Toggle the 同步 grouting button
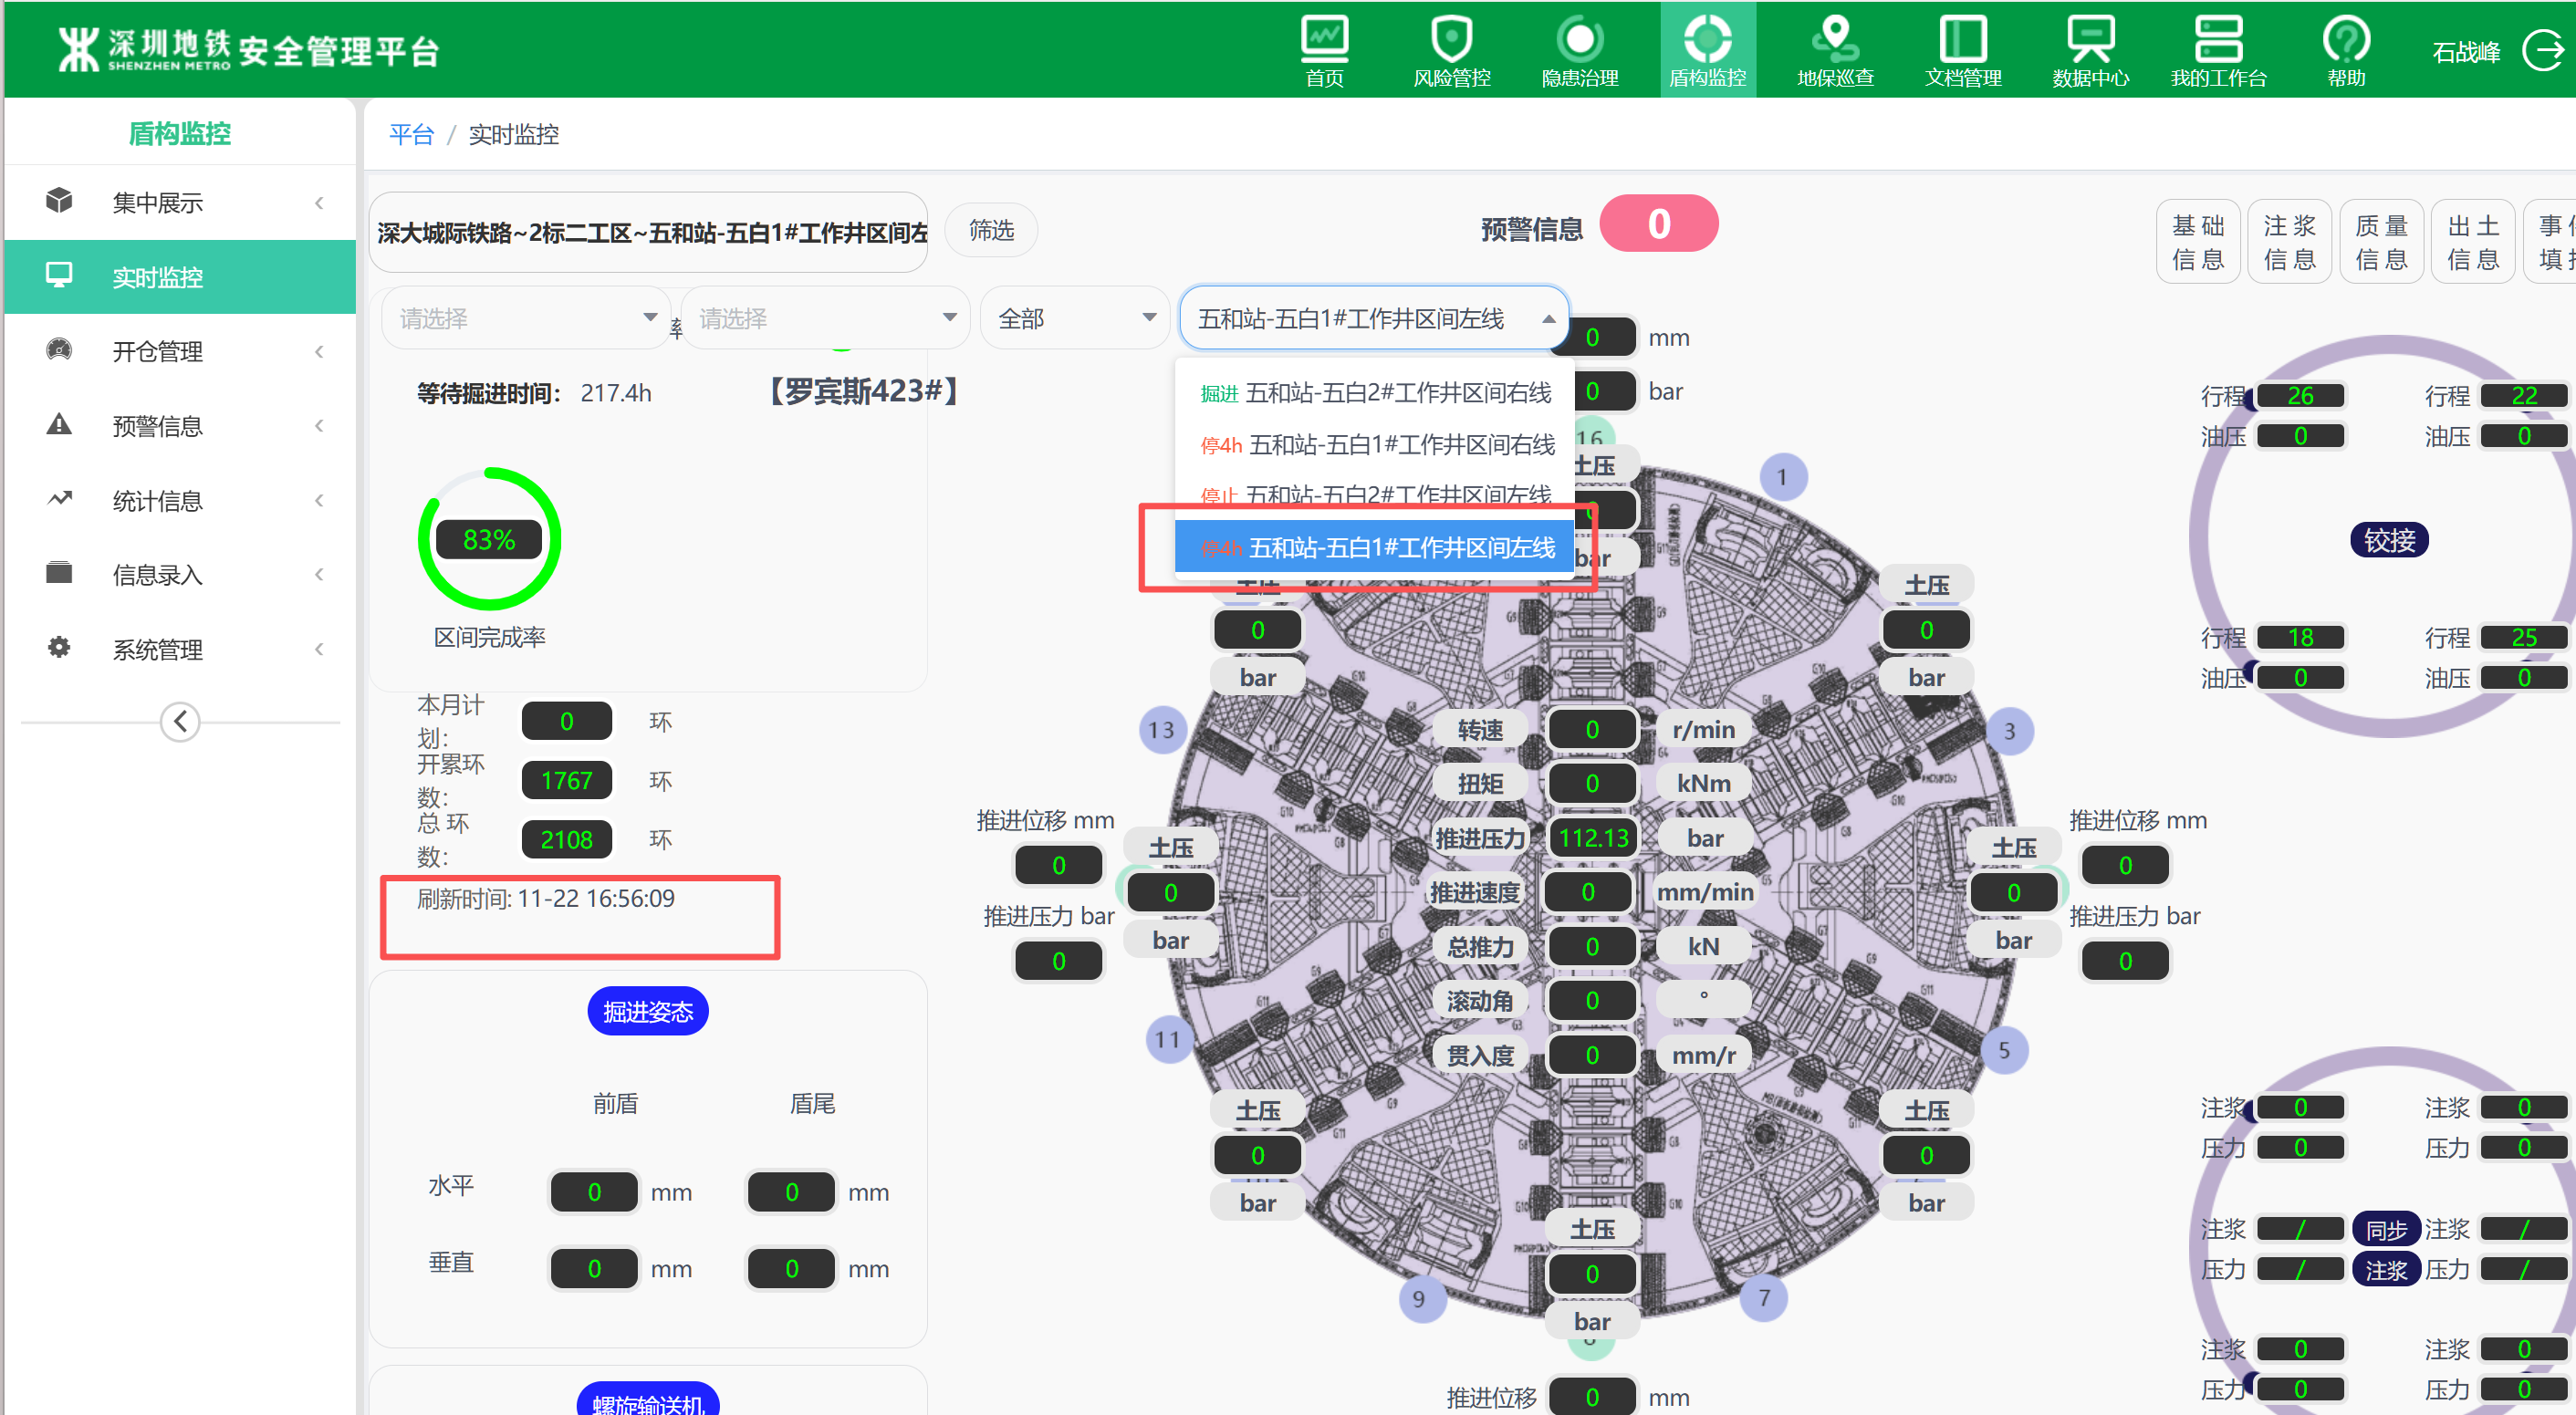This screenshot has width=2576, height=1415. click(2385, 1229)
